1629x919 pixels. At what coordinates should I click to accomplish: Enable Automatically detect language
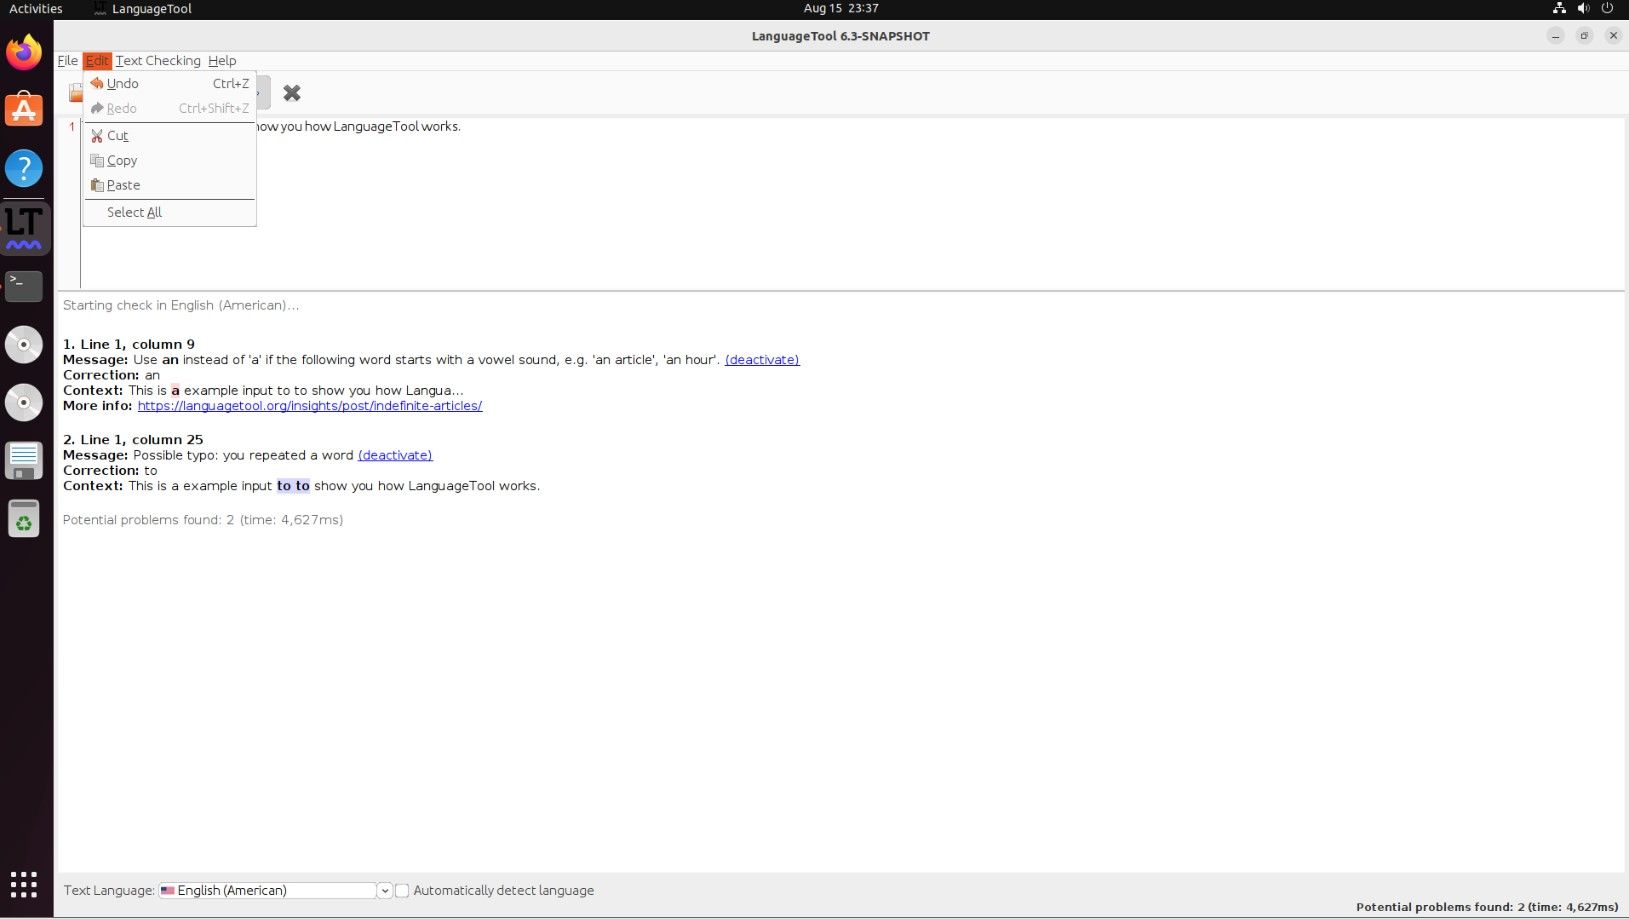pyautogui.click(x=401, y=890)
